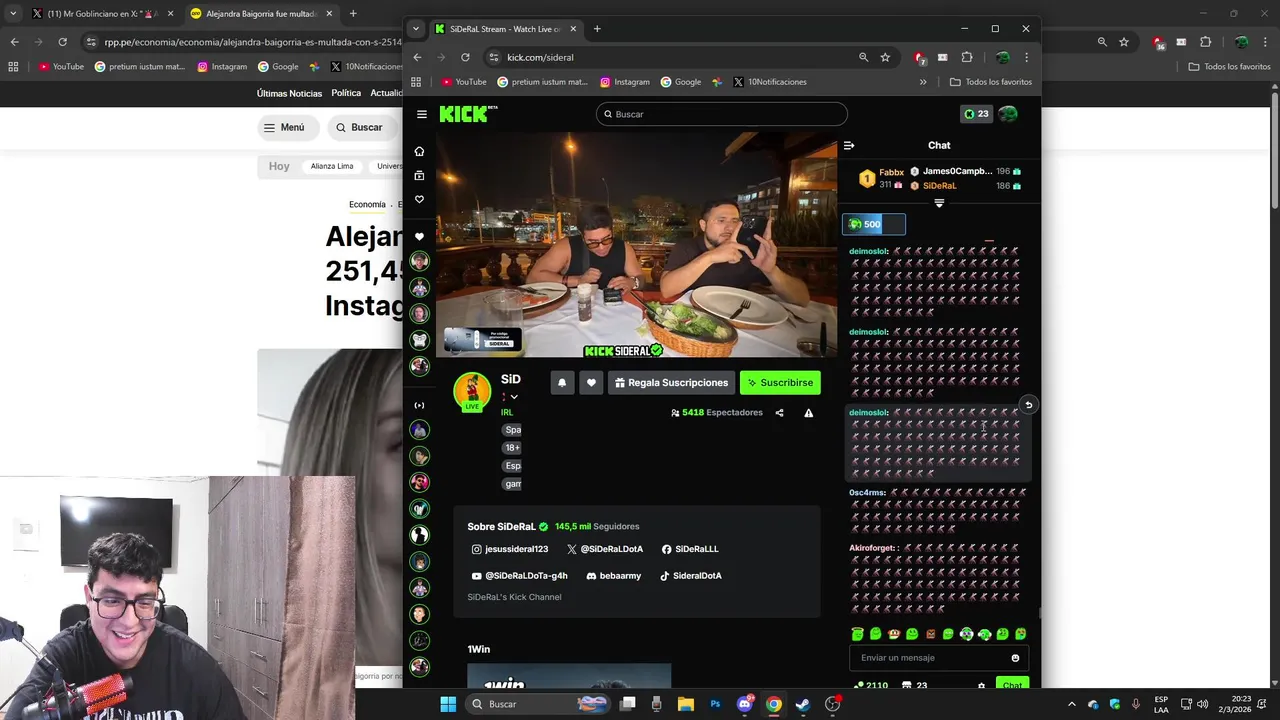Click the KICK logo

[x=467, y=114]
